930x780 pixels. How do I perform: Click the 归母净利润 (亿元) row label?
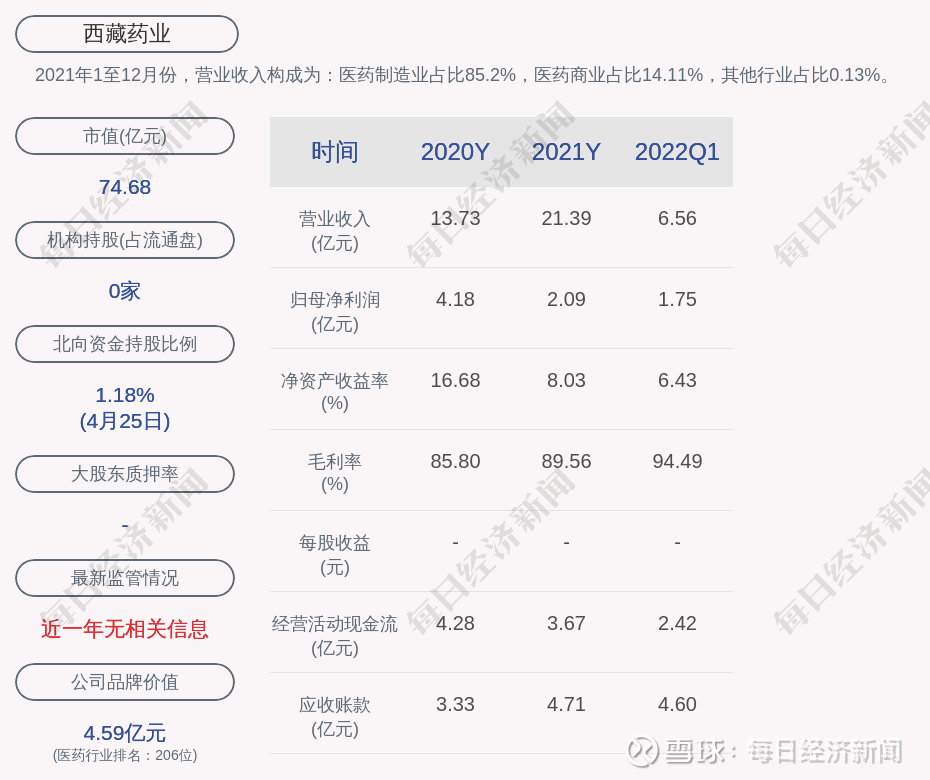pyautogui.click(x=335, y=312)
